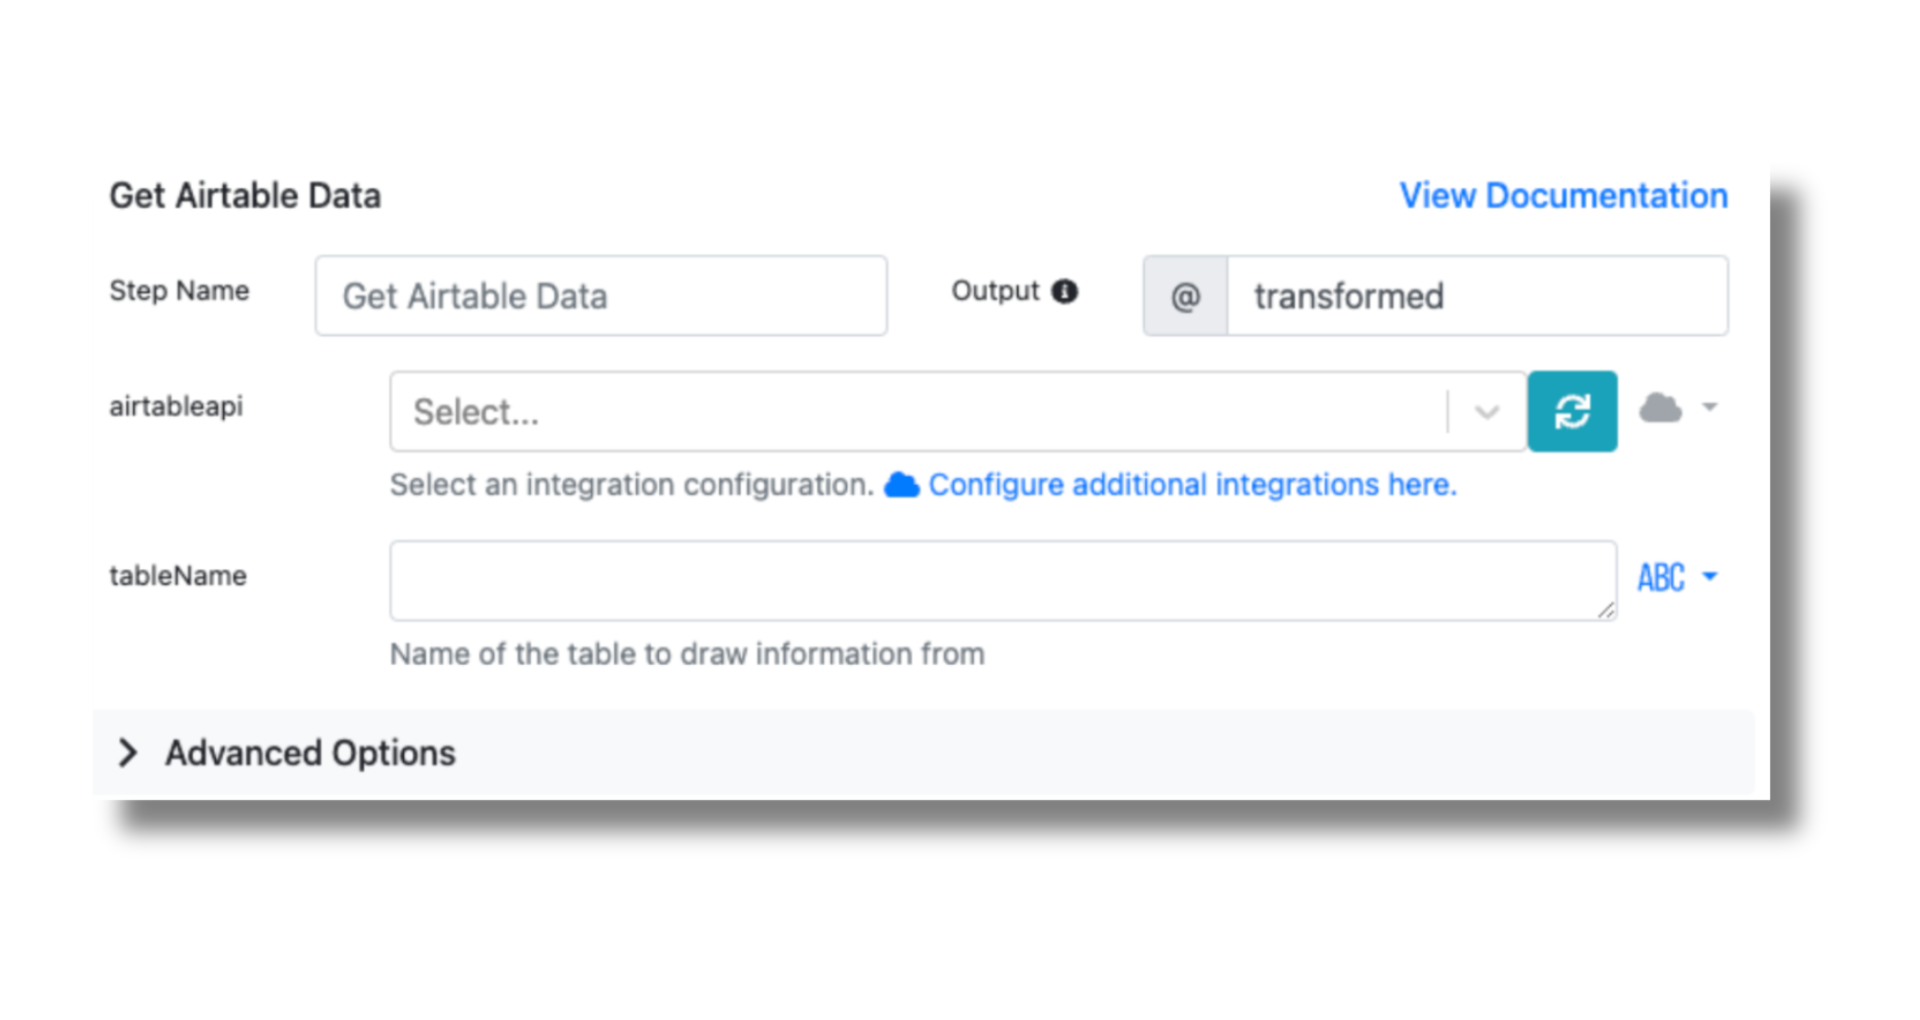This screenshot has height=1020, width=1920.
Task: Click Configure additional integrations here
Action: click(x=1193, y=484)
